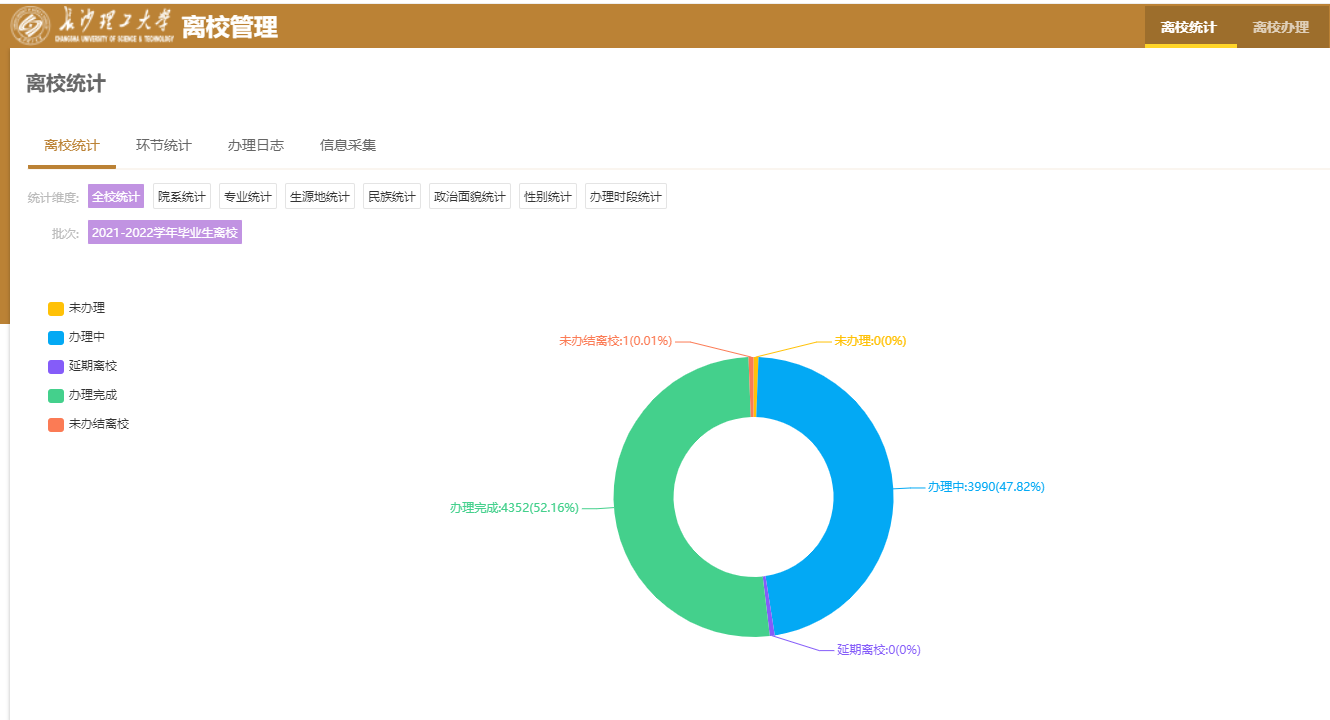
Task: Open the 办理日志 tab
Action: click(x=256, y=145)
